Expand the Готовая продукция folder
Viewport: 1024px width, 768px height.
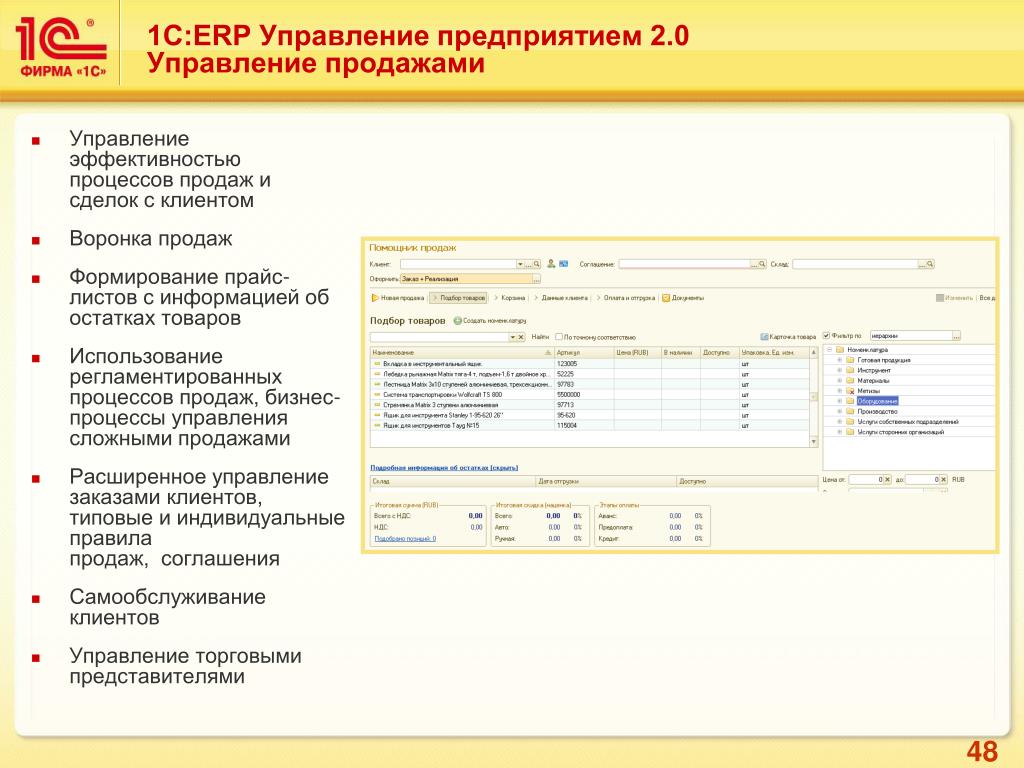point(840,360)
